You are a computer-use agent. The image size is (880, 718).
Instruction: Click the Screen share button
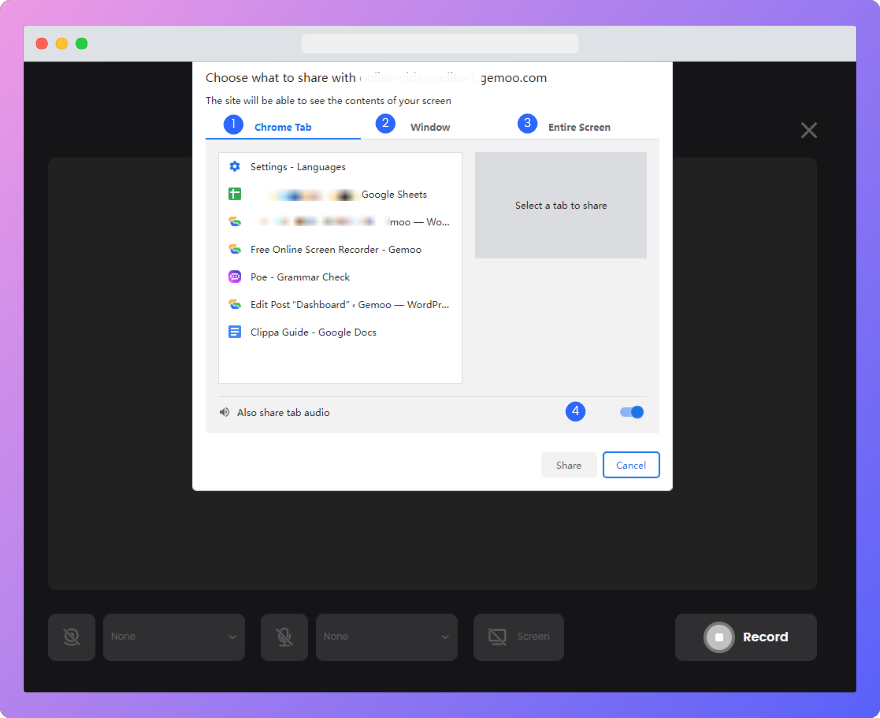pyautogui.click(x=519, y=637)
